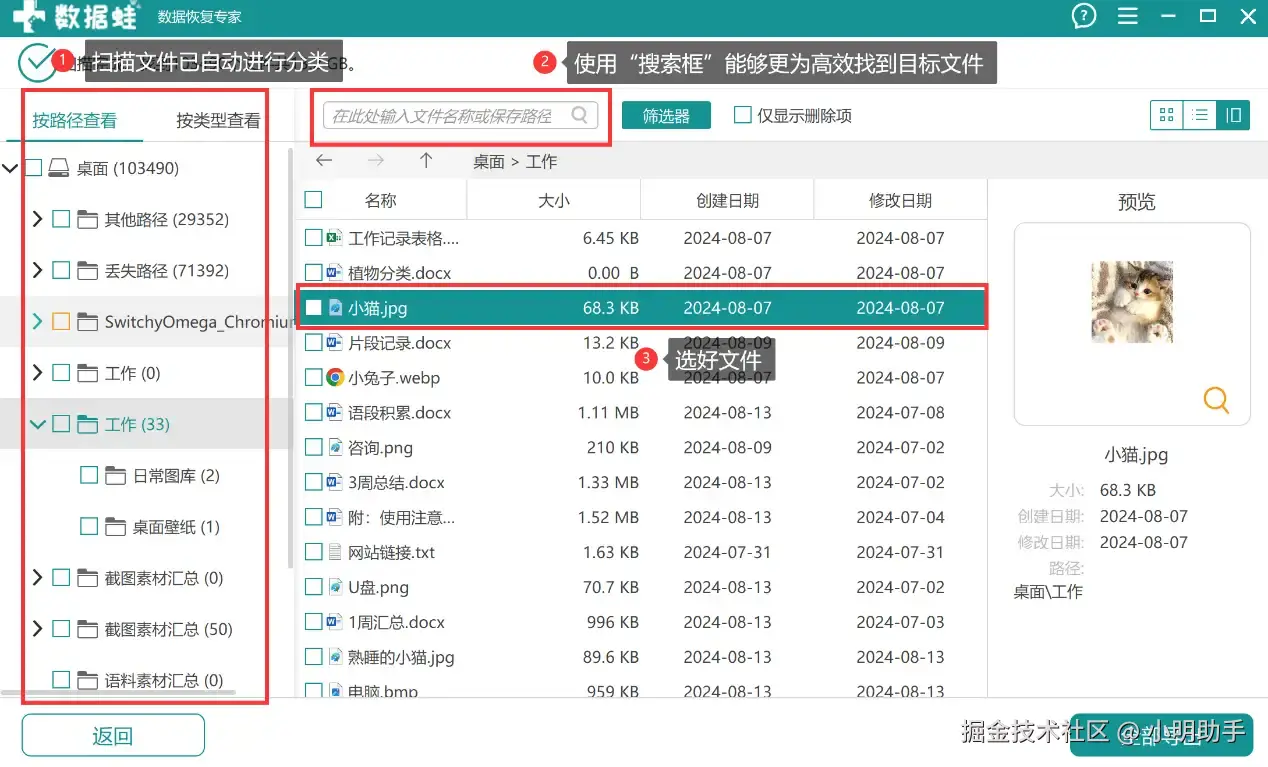
Task: Switch to thumbnail grid view
Action: click(1166, 115)
